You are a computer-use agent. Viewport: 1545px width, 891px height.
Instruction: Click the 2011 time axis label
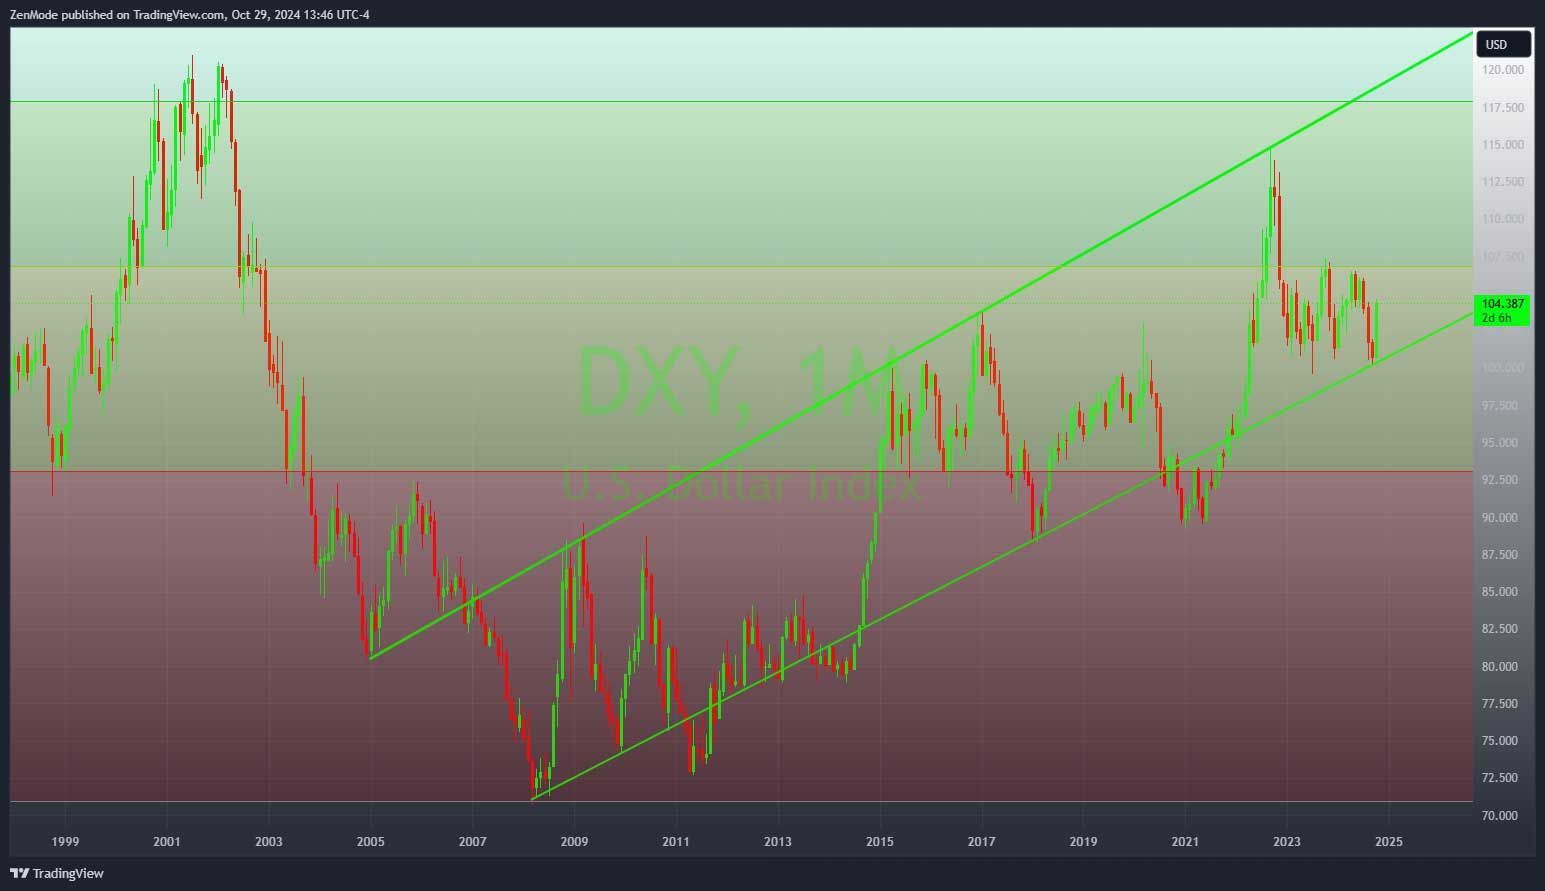tap(677, 842)
